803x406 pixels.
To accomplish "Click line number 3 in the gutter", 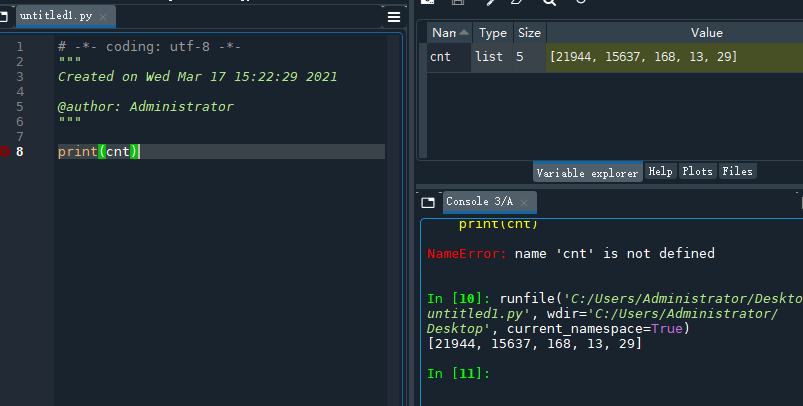I will tap(19, 77).
